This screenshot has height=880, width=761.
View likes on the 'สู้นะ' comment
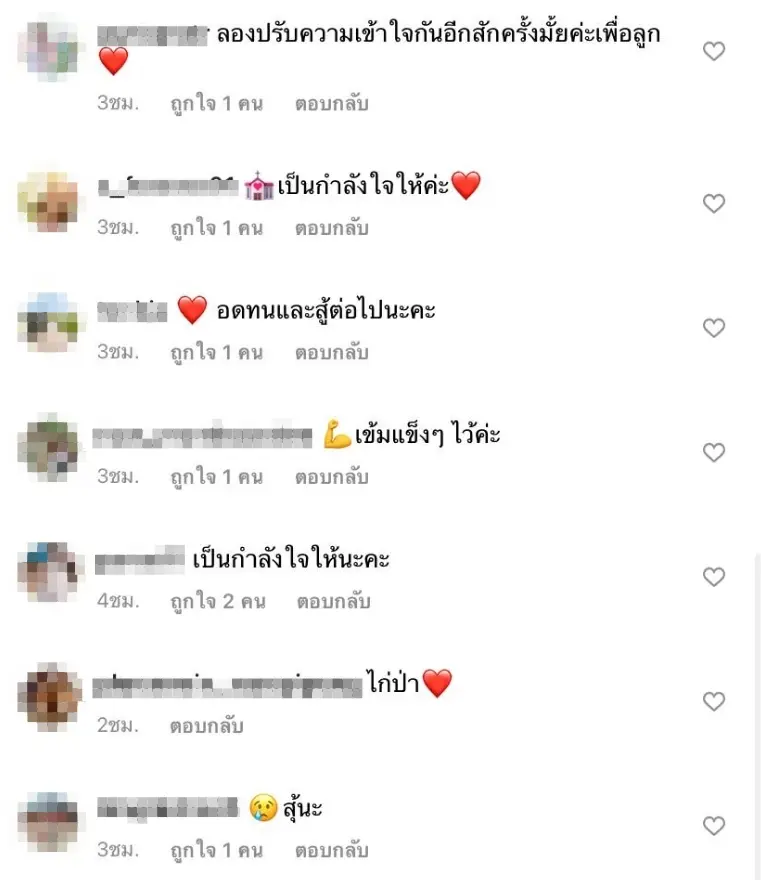(217, 851)
